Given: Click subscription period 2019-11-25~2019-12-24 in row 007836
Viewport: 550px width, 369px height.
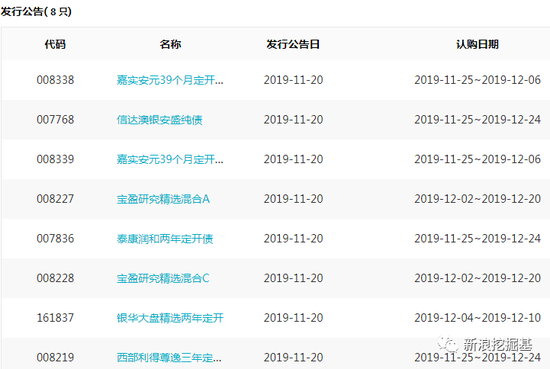Looking at the screenshot, I should [477, 239].
